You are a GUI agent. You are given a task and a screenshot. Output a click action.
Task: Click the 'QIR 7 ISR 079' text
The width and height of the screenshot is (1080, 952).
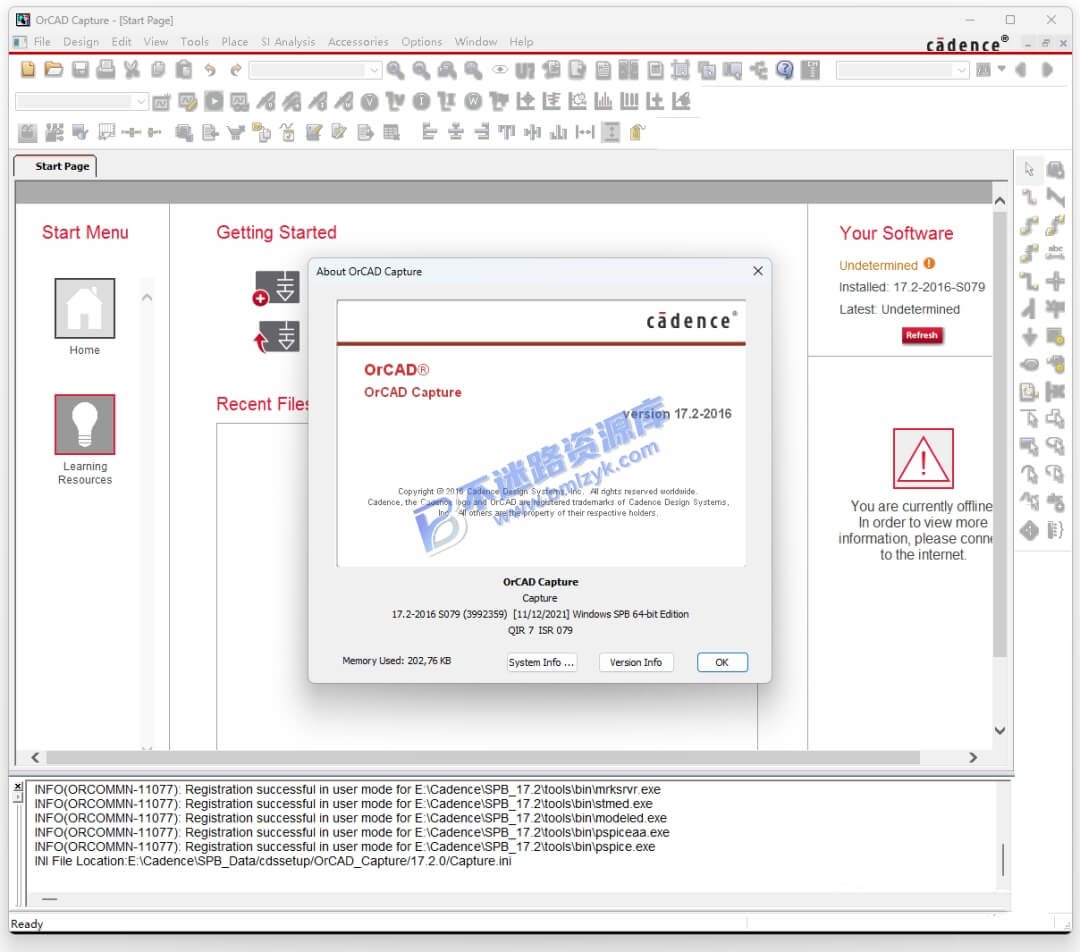point(540,630)
